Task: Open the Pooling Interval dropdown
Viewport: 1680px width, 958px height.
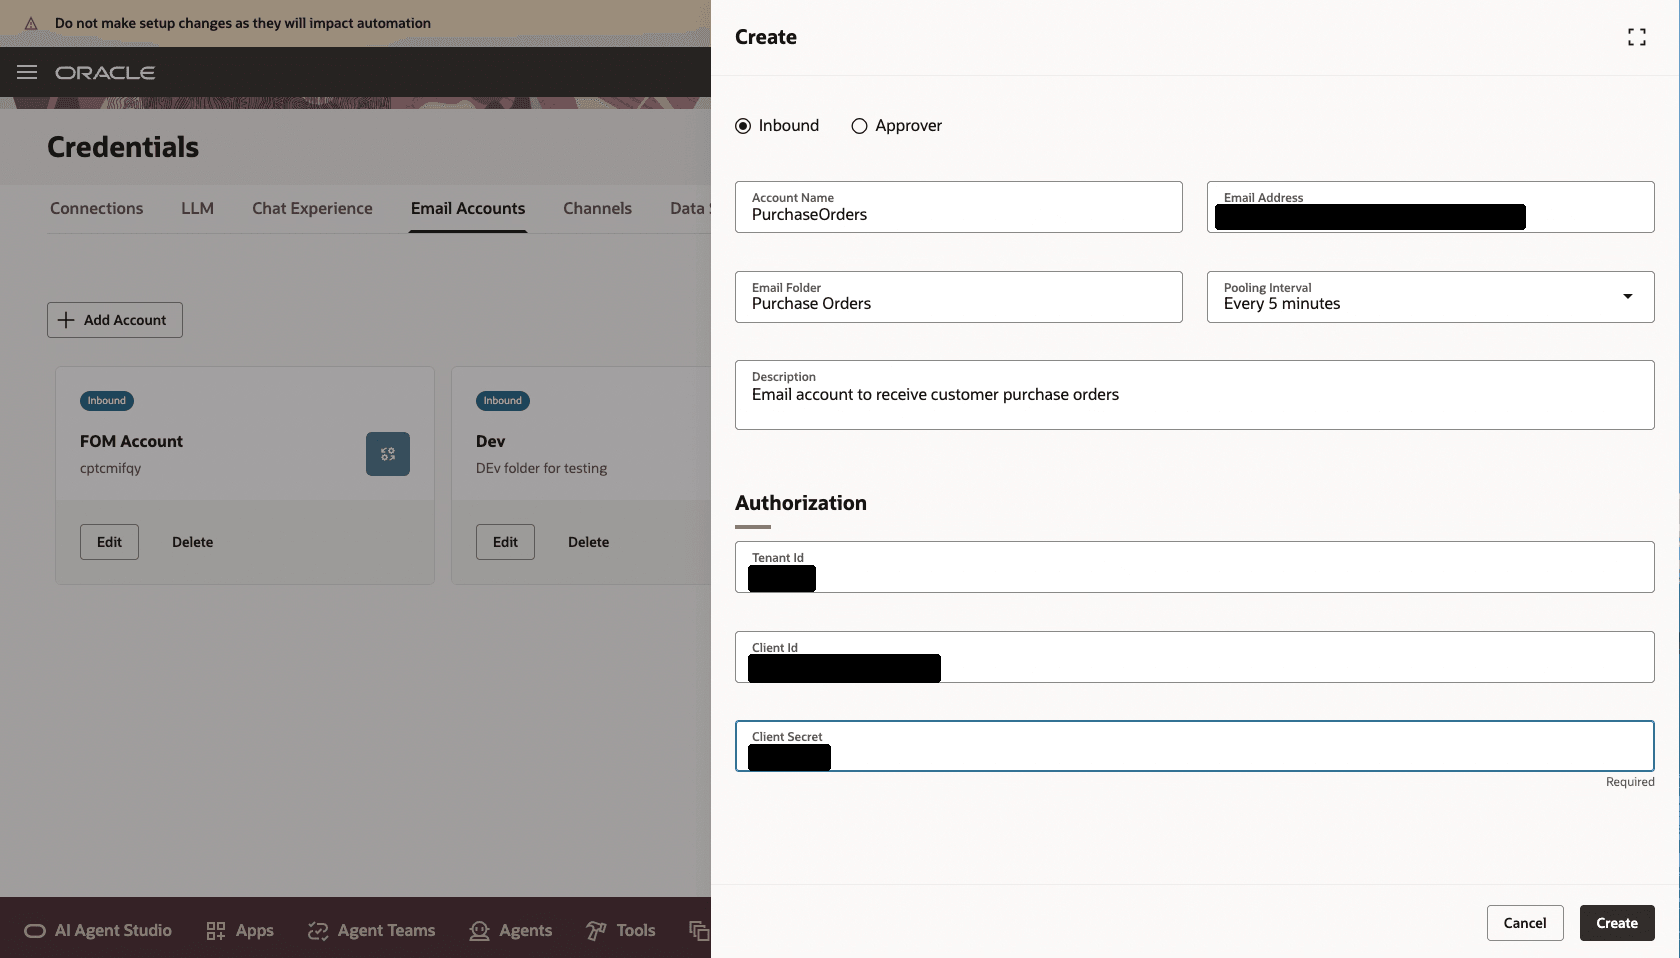Action: pos(1430,297)
